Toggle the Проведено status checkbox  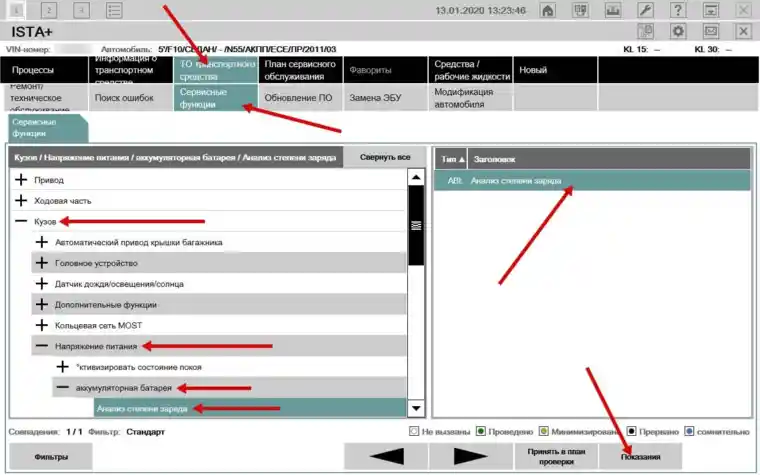[x=480, y=431]
